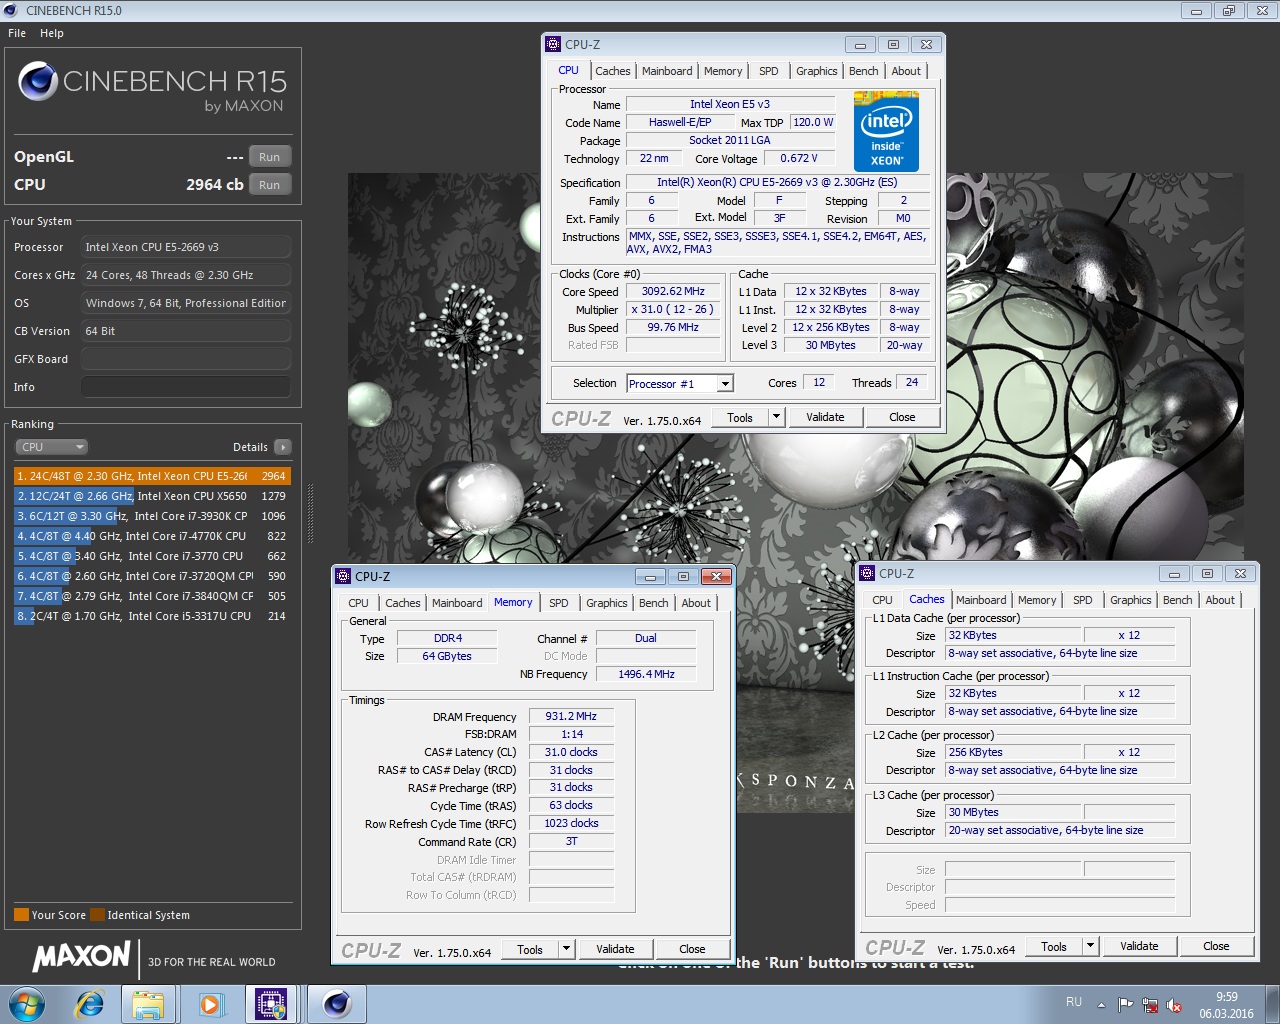Run the CPU benchmark
This screenshot has height=1024, width=1280.
(x=269, y=185)
